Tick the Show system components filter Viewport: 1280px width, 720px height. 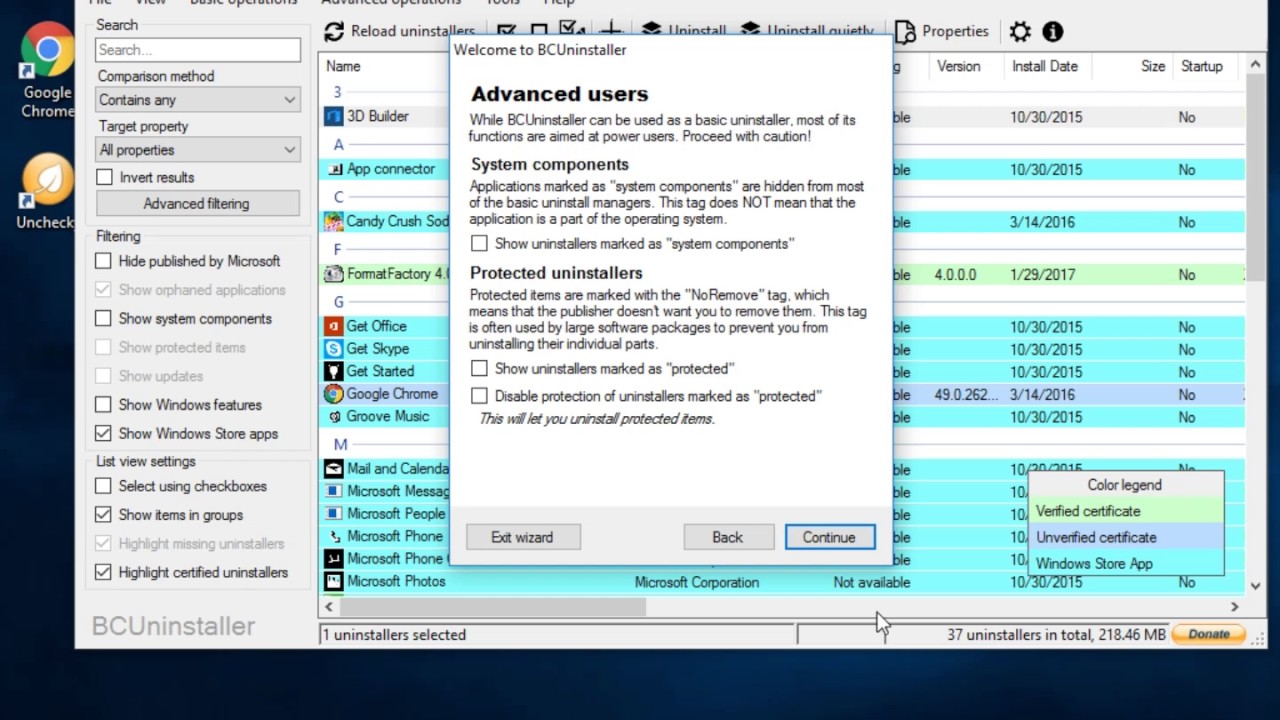tap(103, 319)
